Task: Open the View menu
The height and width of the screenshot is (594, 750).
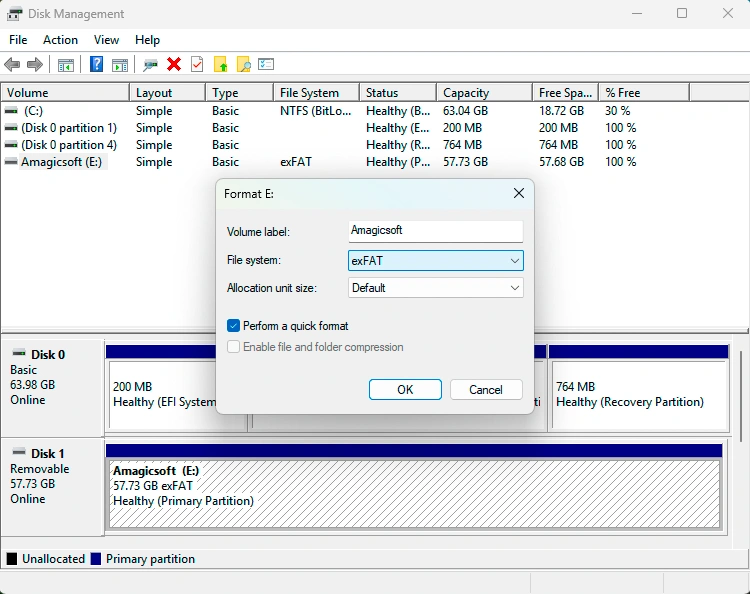Action: pyautogui.click(x=106, y=40)
